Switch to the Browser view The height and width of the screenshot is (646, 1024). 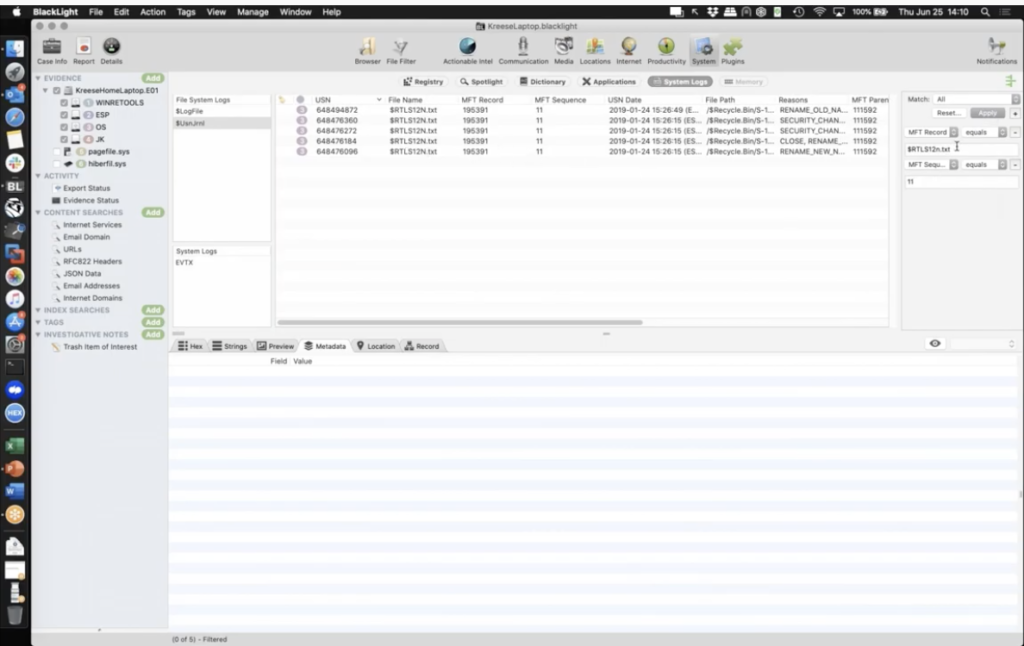click(x=367, y=51)
